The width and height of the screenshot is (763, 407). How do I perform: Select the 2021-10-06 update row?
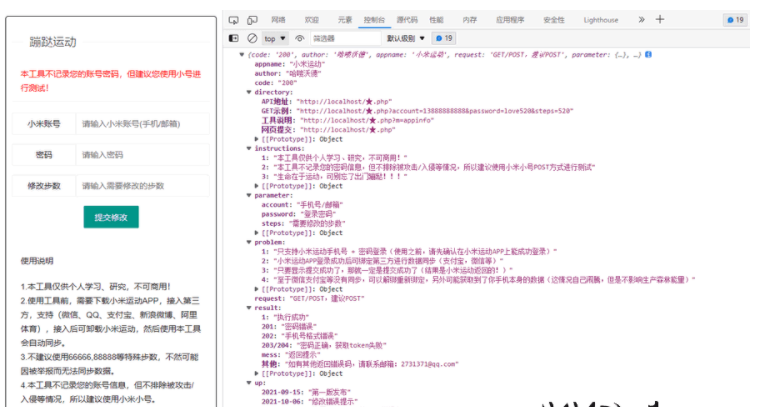(309, 401)
